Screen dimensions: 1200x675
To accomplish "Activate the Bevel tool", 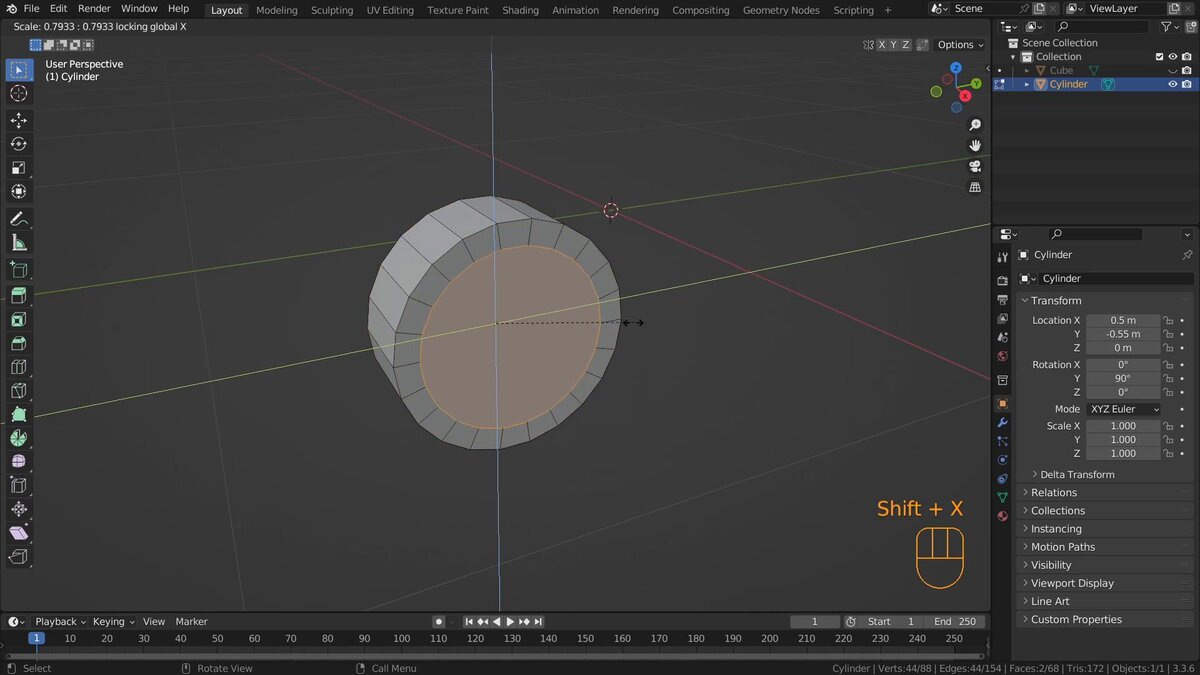I will pyautogui.click(x=19, y=344).
